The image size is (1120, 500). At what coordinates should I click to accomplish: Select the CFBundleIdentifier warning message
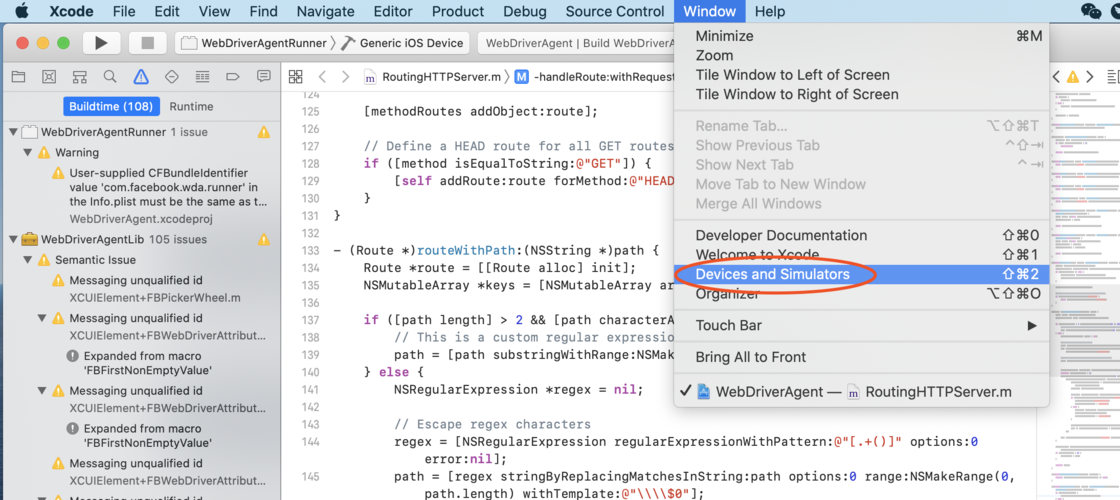[169, 187]
